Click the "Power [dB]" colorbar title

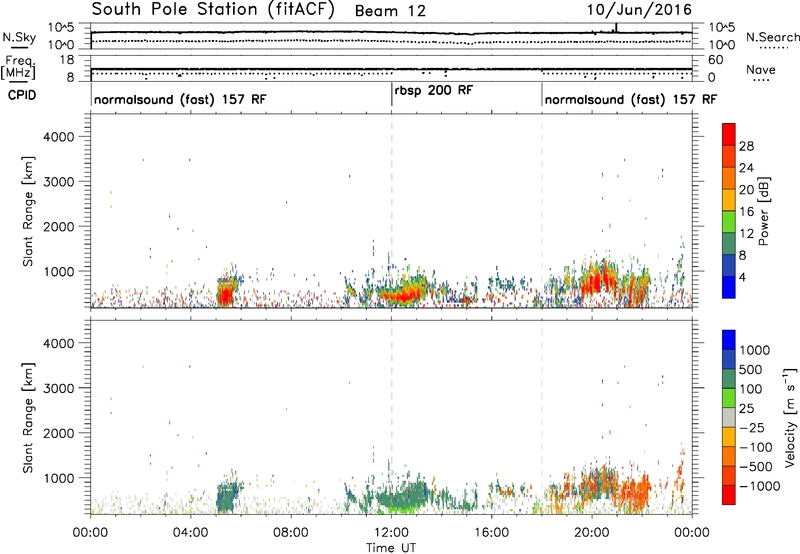coord(763,211)
